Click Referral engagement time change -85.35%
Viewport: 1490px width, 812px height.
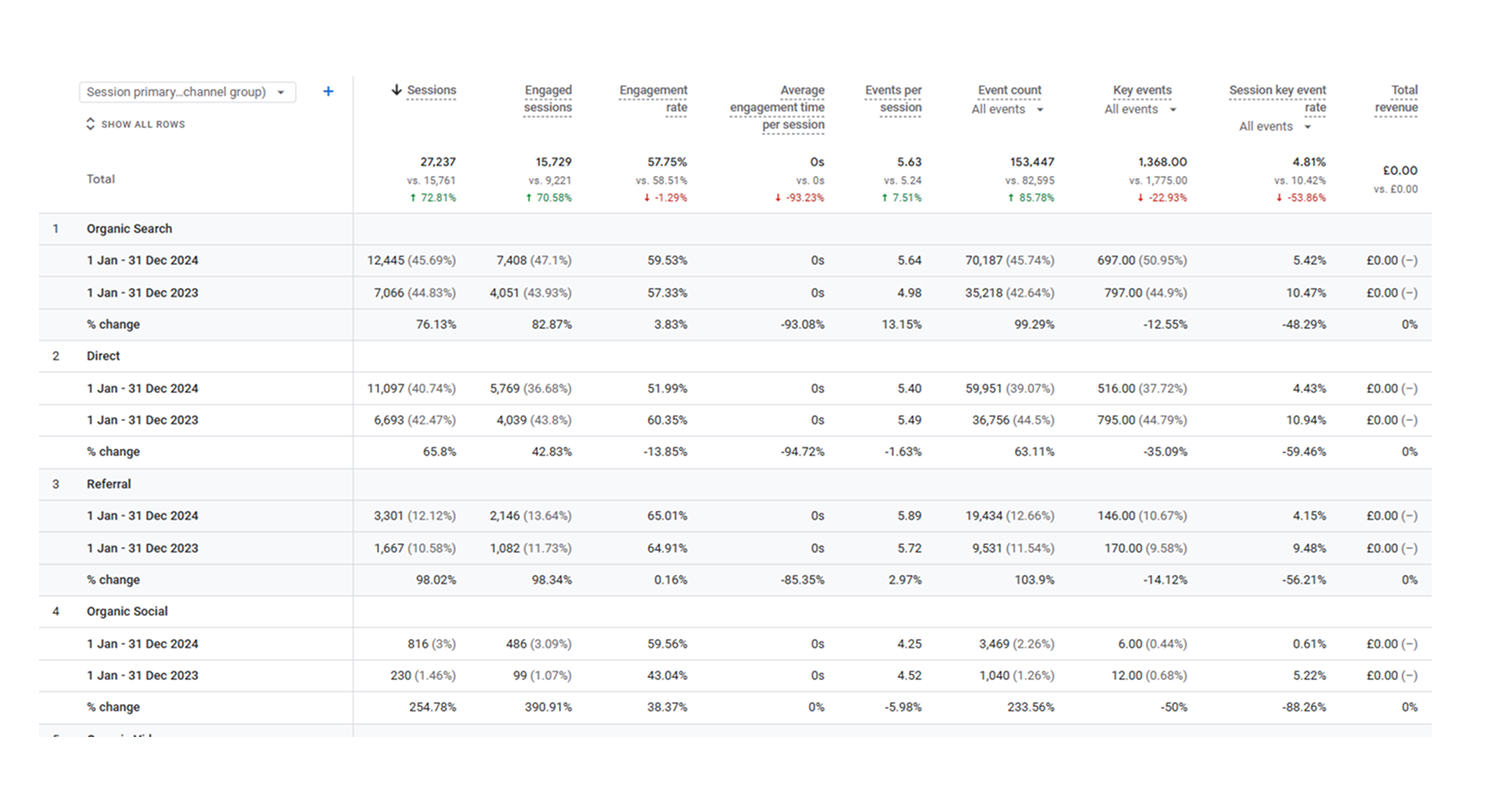[x=802, y=580]
